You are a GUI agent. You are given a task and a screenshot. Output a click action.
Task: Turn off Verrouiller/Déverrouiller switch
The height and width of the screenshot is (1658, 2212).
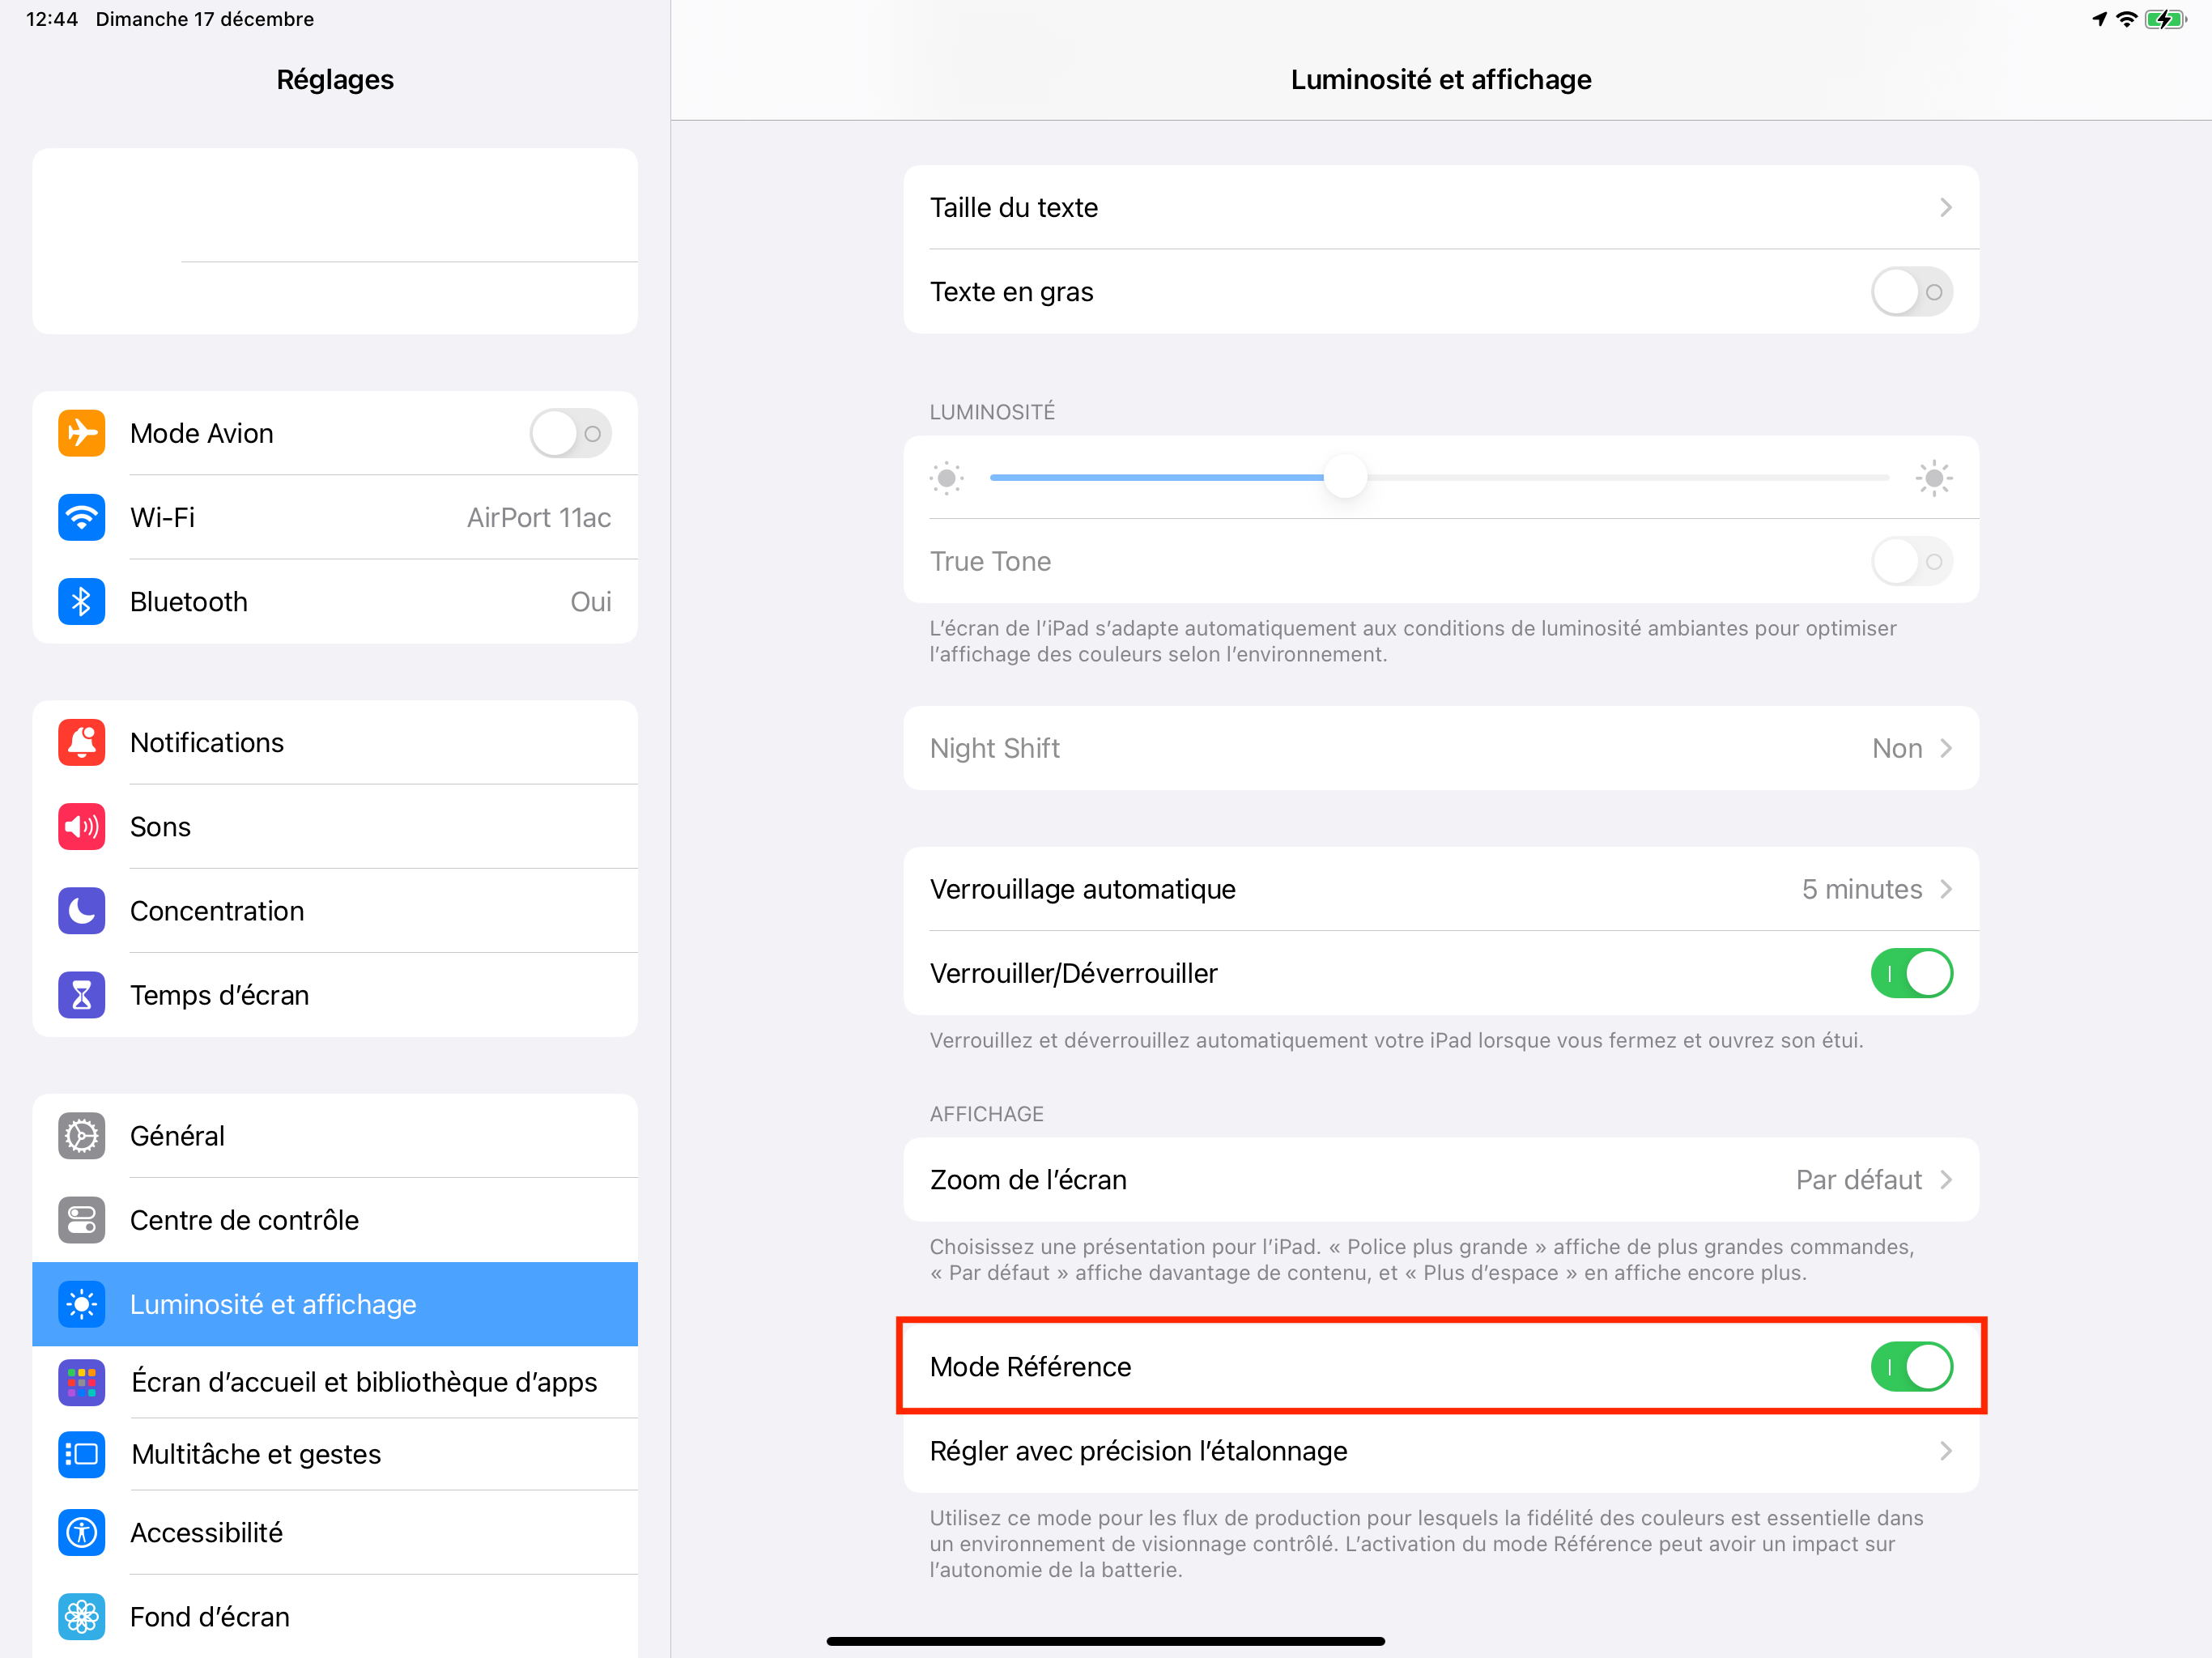[x=1911, y=973]
